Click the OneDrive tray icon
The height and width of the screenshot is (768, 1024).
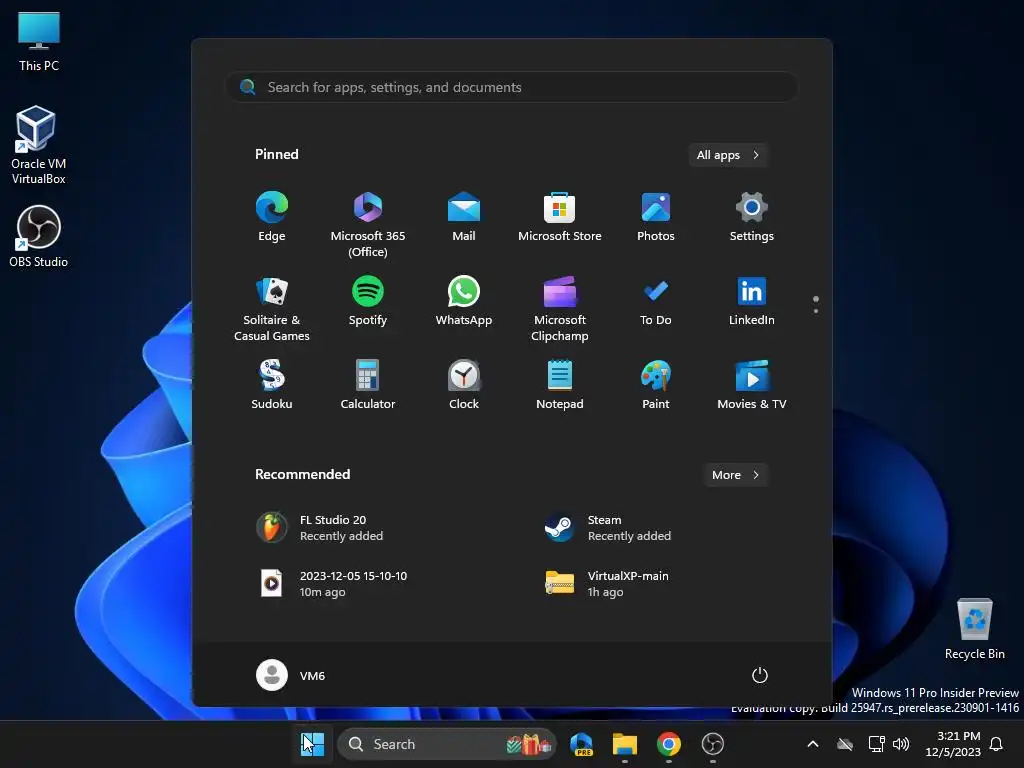tap(845, 744)
